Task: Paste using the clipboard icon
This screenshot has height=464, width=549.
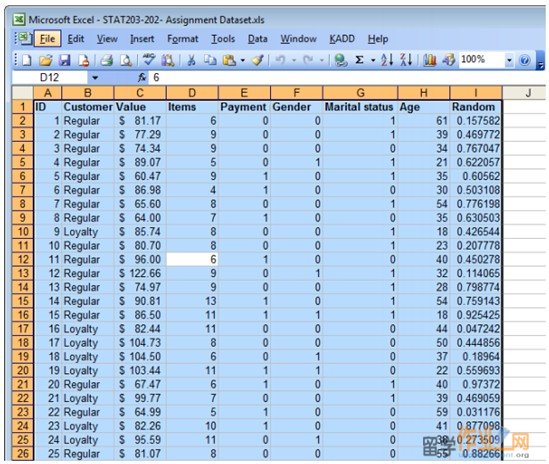Action: point(229,61)
